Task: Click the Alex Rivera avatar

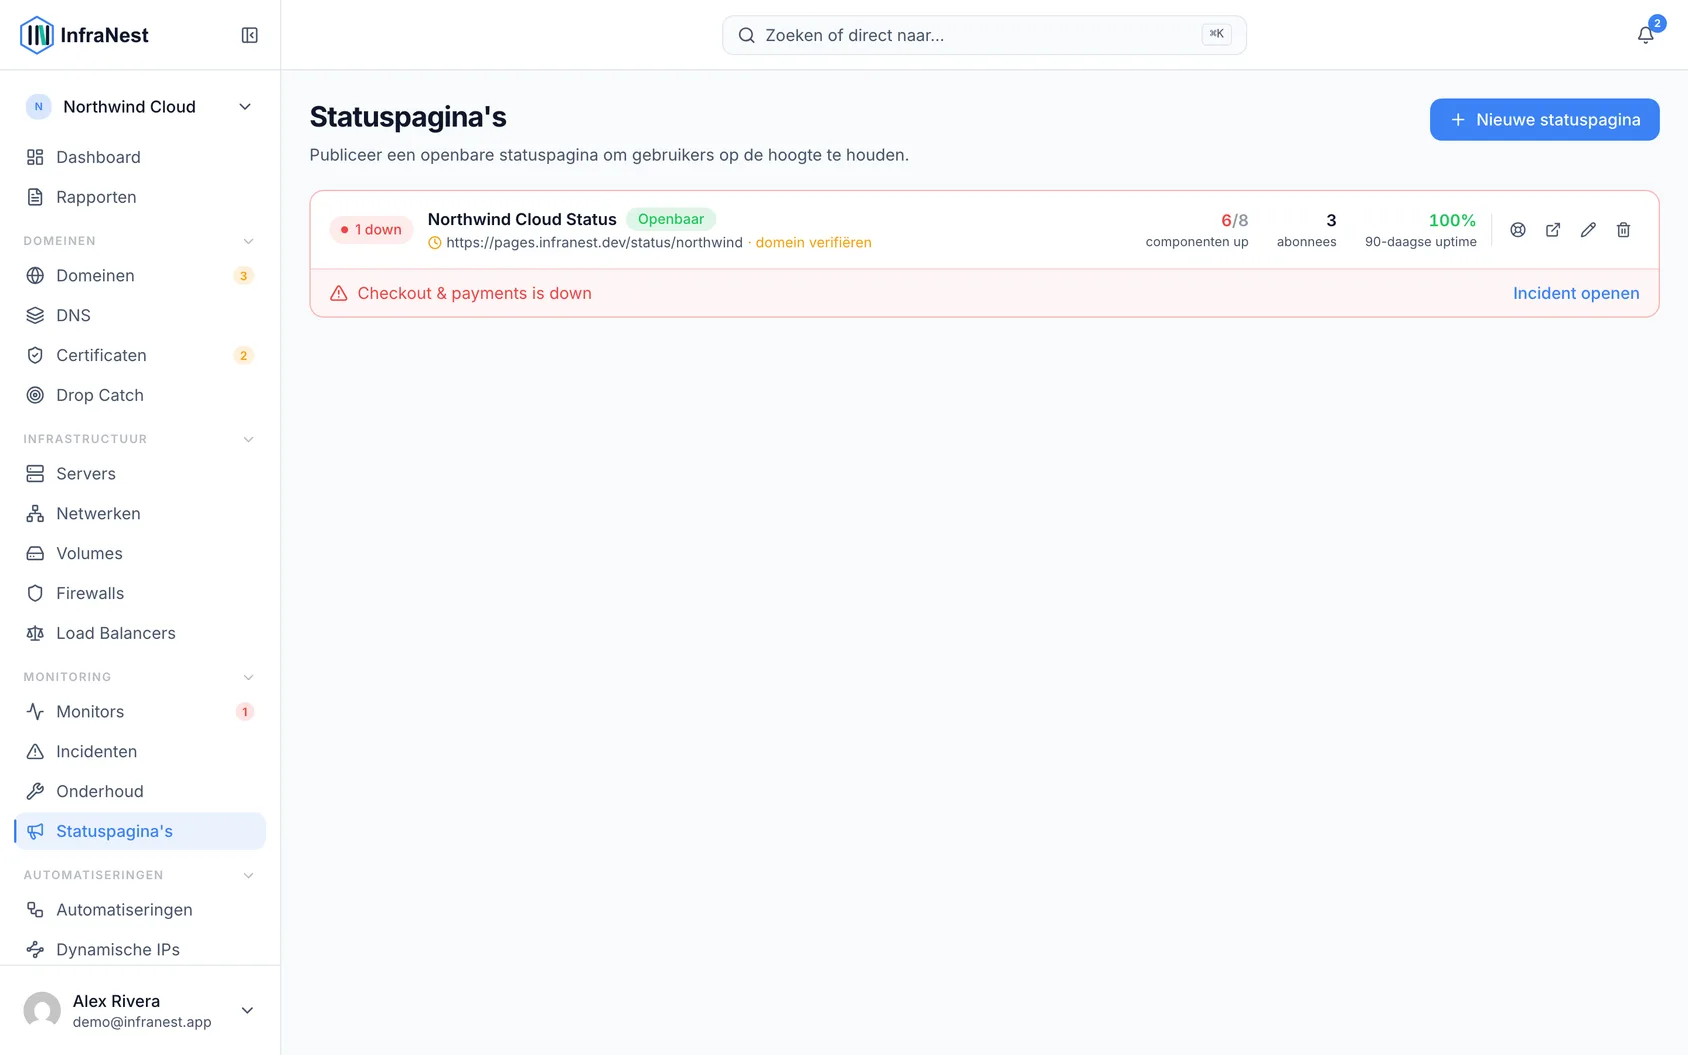Action: 42,1010
